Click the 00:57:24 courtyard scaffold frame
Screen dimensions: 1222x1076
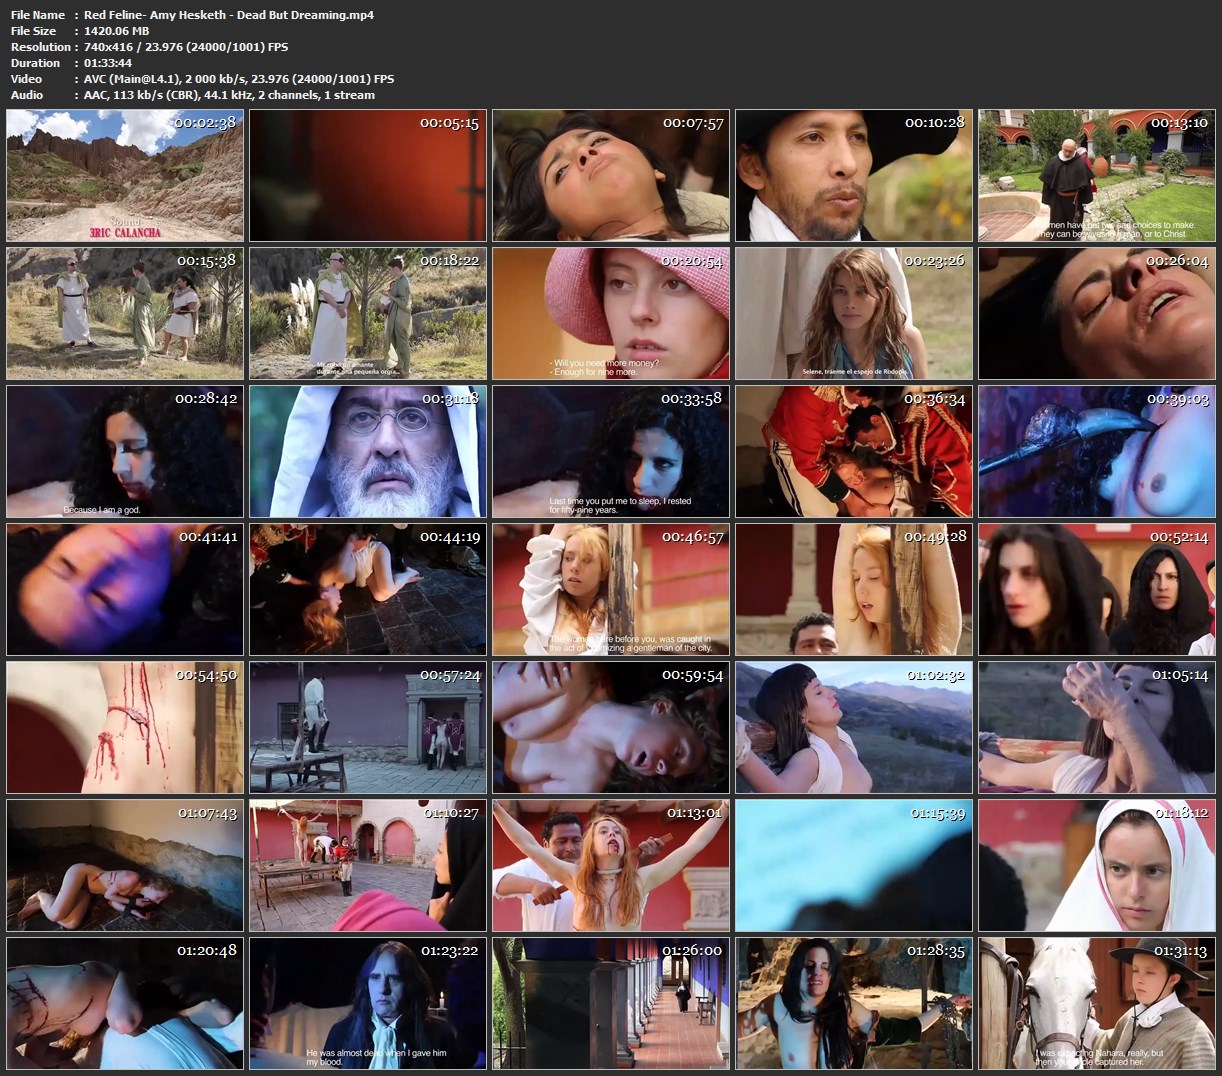click(x=368, y=728)
